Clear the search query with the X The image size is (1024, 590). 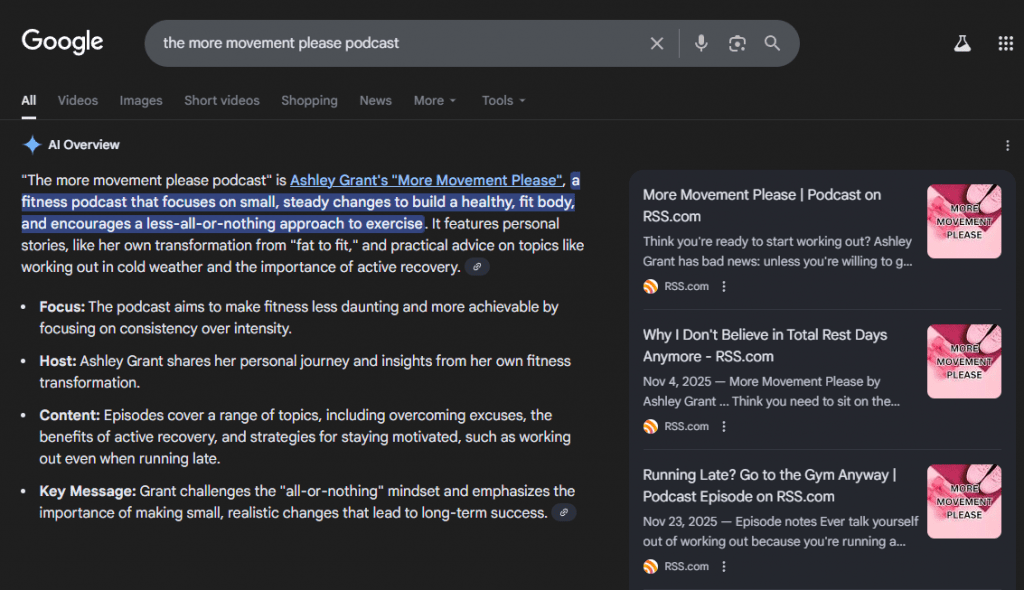[657, 43]
